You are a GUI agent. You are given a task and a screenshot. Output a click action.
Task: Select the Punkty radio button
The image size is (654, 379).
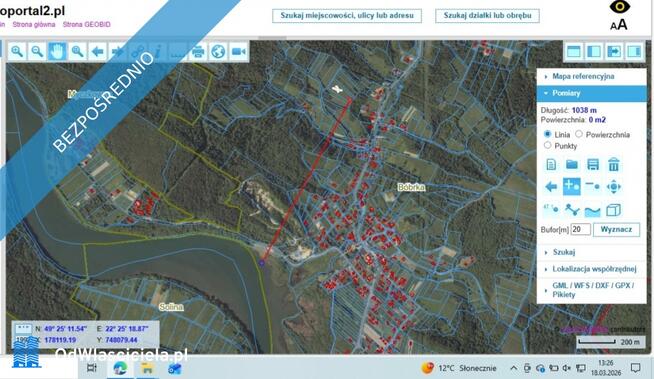548,145
